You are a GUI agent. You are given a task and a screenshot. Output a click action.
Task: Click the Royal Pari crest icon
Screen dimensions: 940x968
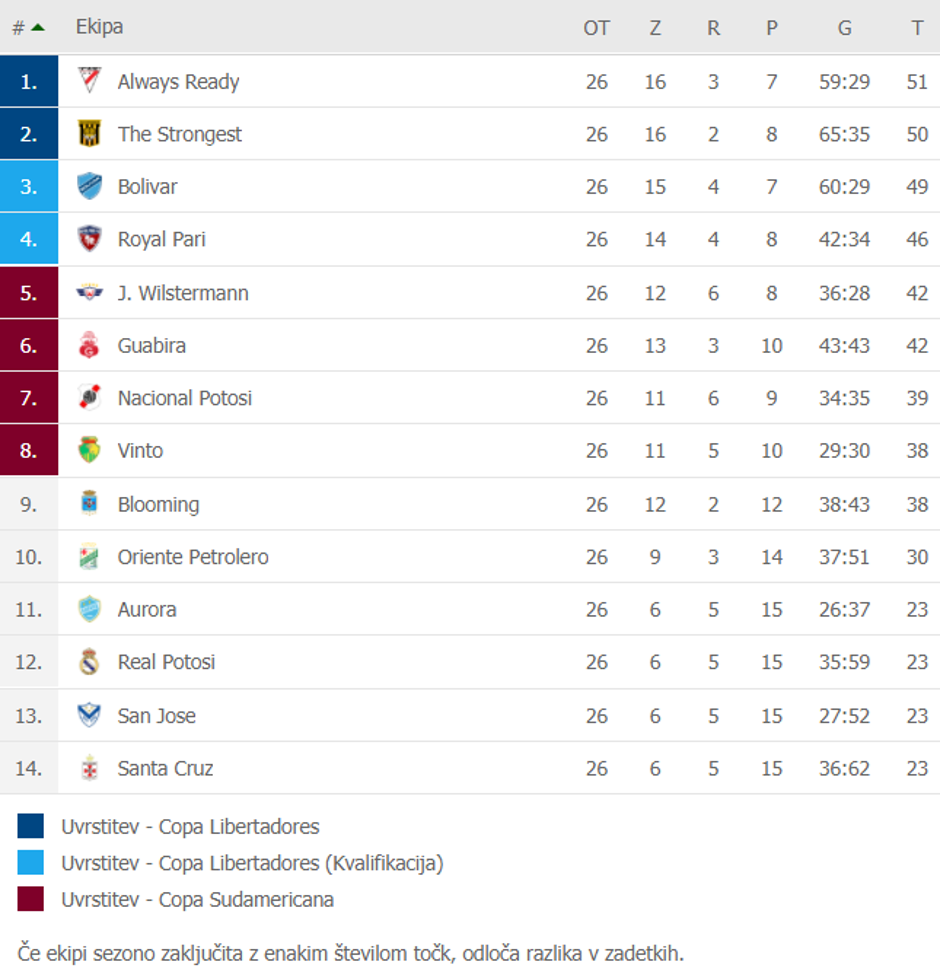pos(88,239)
